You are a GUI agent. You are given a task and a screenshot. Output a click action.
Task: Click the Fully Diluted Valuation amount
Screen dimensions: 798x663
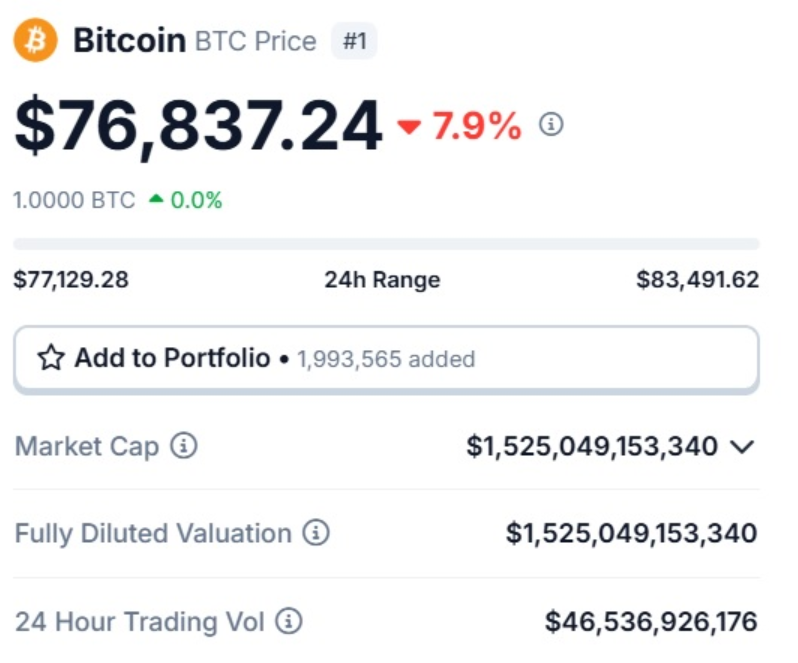point(632,534)
